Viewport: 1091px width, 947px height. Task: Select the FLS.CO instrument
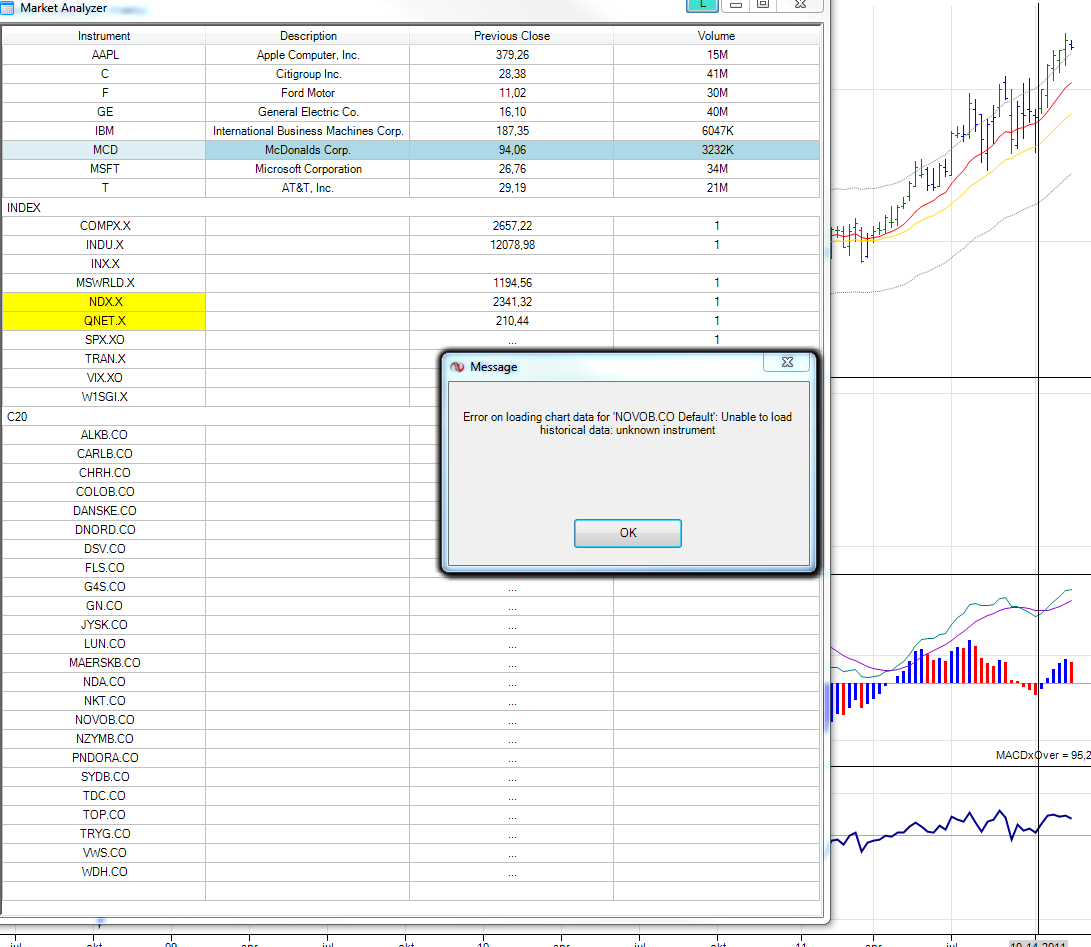[x=104, y=568]
